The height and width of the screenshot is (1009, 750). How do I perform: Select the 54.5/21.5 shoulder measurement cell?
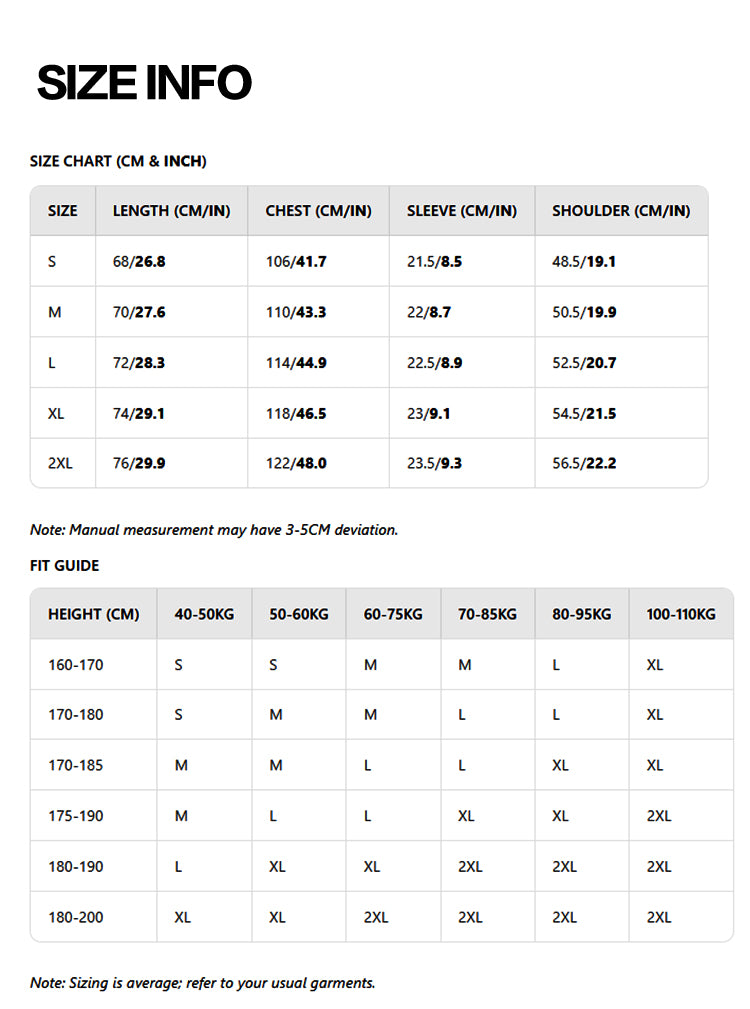[584, 413]
